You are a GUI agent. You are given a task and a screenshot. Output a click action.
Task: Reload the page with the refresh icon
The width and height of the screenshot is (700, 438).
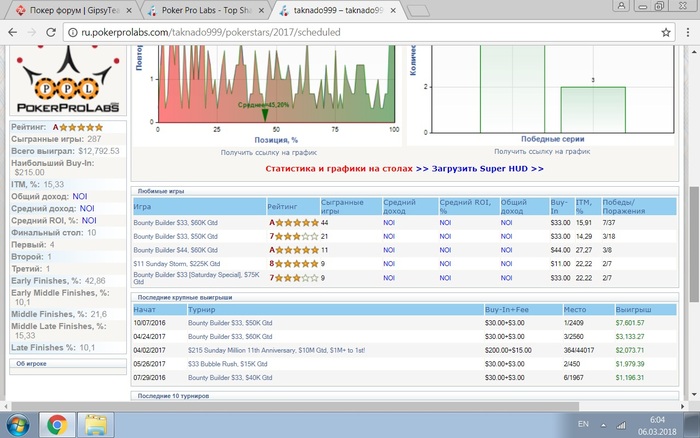52,32
